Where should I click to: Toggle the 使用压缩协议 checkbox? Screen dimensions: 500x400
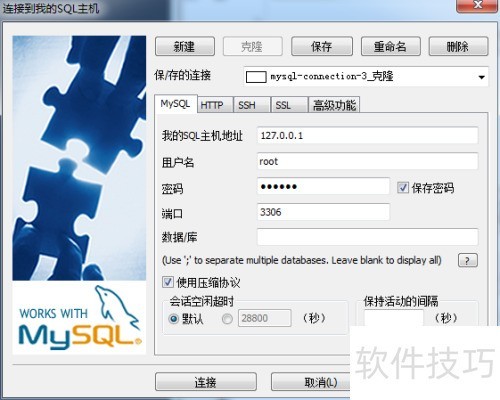tap(168, 282)
